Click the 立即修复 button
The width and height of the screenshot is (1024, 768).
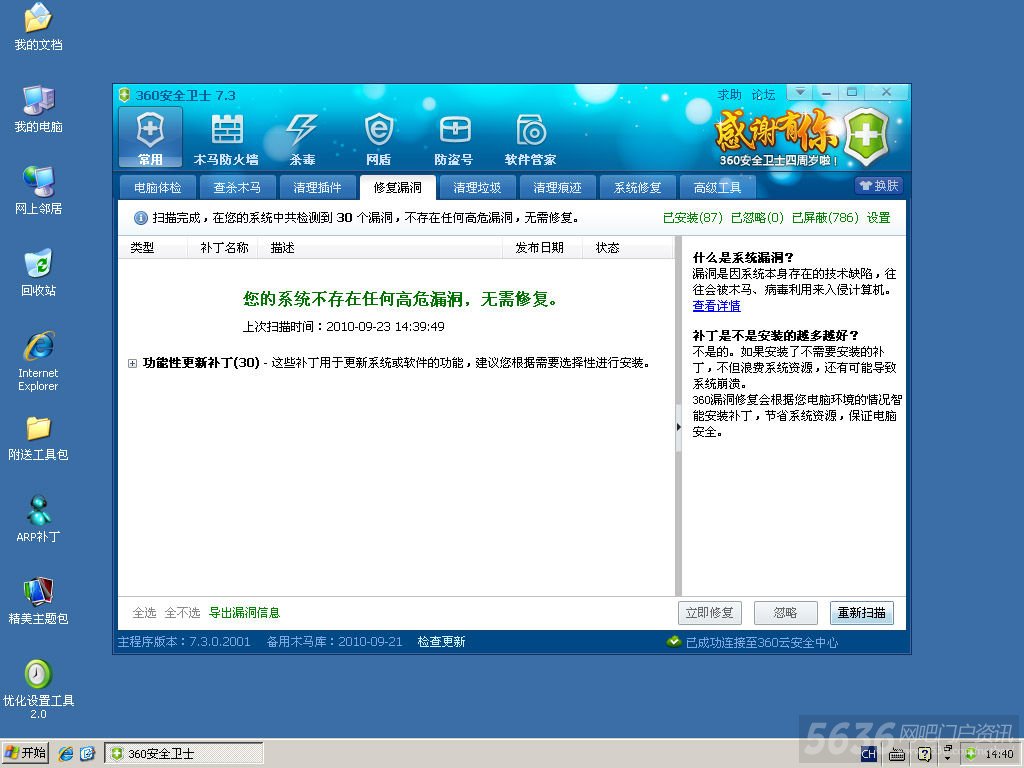coord(709,613)
